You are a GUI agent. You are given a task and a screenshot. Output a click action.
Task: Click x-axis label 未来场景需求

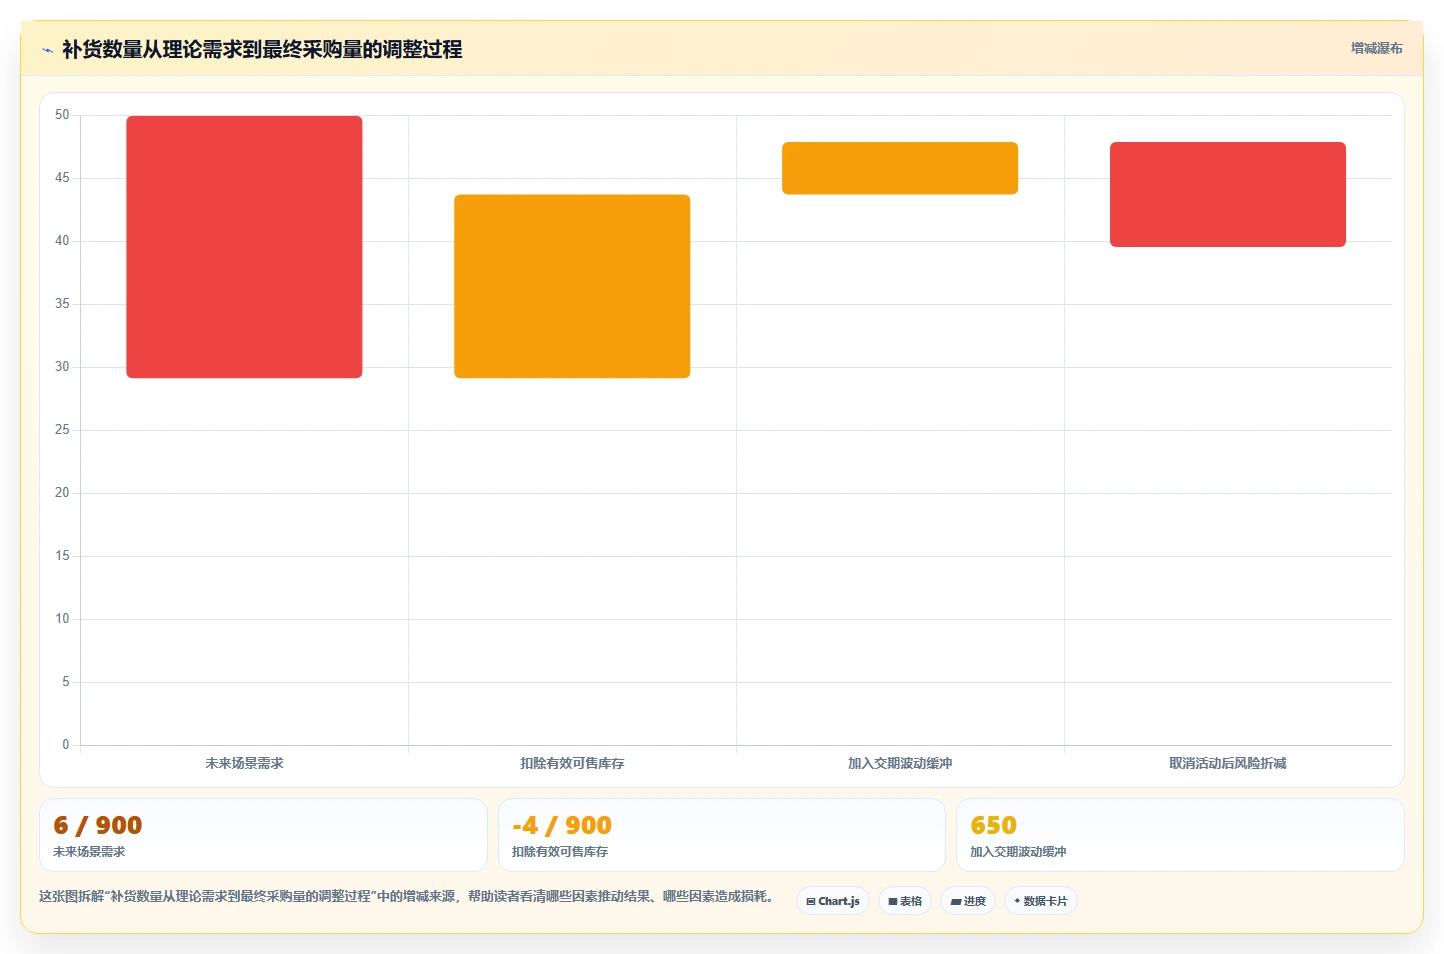coord(244,763)
